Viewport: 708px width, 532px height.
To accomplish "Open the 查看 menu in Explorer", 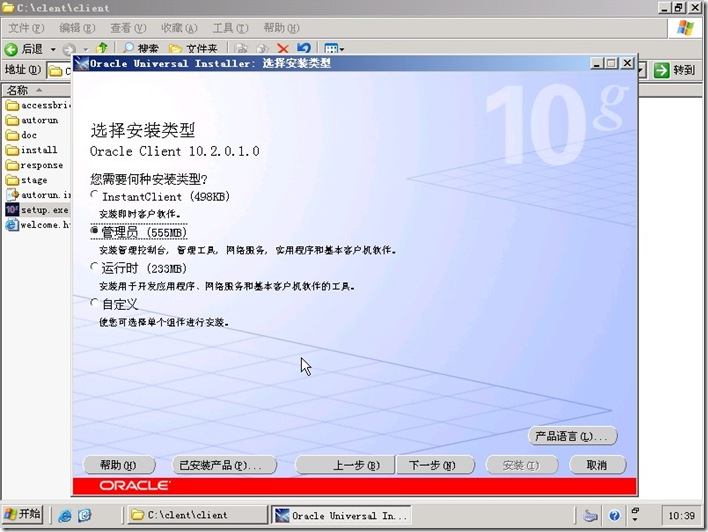I will (128, 28).
